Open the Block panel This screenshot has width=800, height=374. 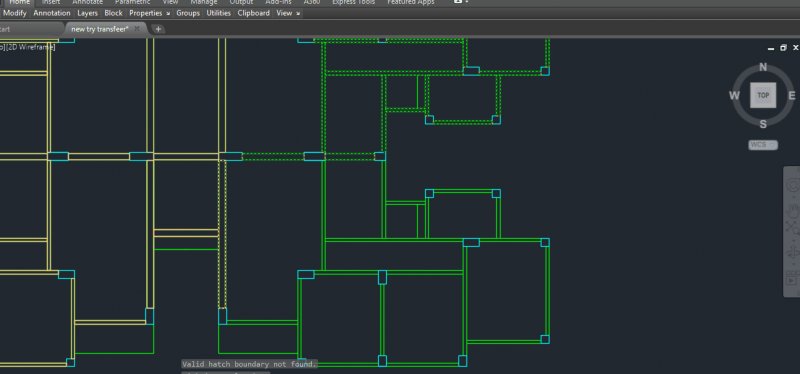(113, 13)
